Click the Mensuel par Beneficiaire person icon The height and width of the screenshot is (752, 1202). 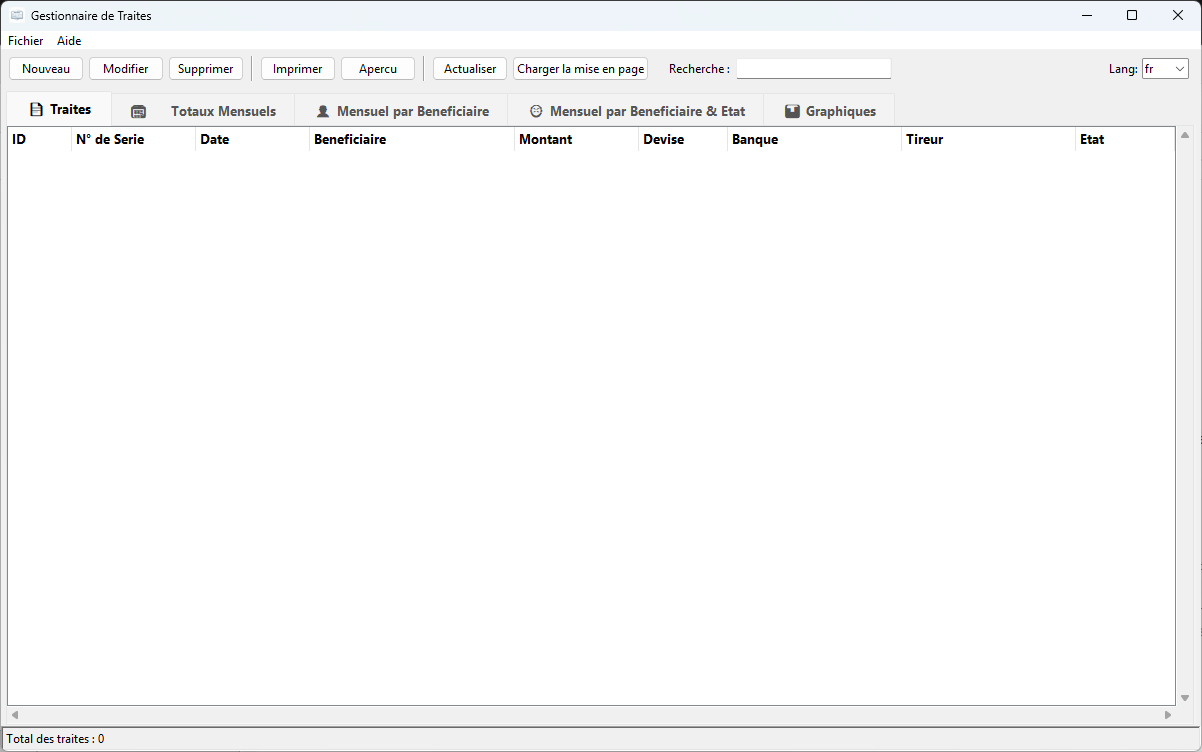pyautogui.click(x=323, y=112)
